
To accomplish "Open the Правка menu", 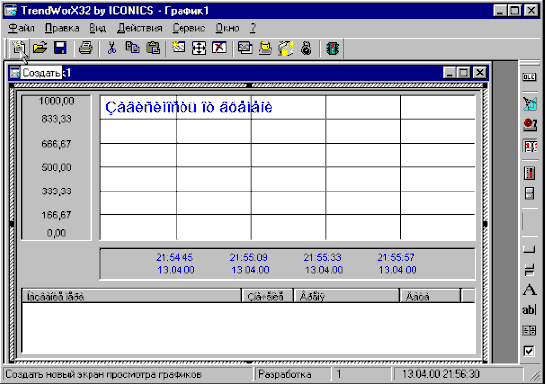I will pos(62,28).
